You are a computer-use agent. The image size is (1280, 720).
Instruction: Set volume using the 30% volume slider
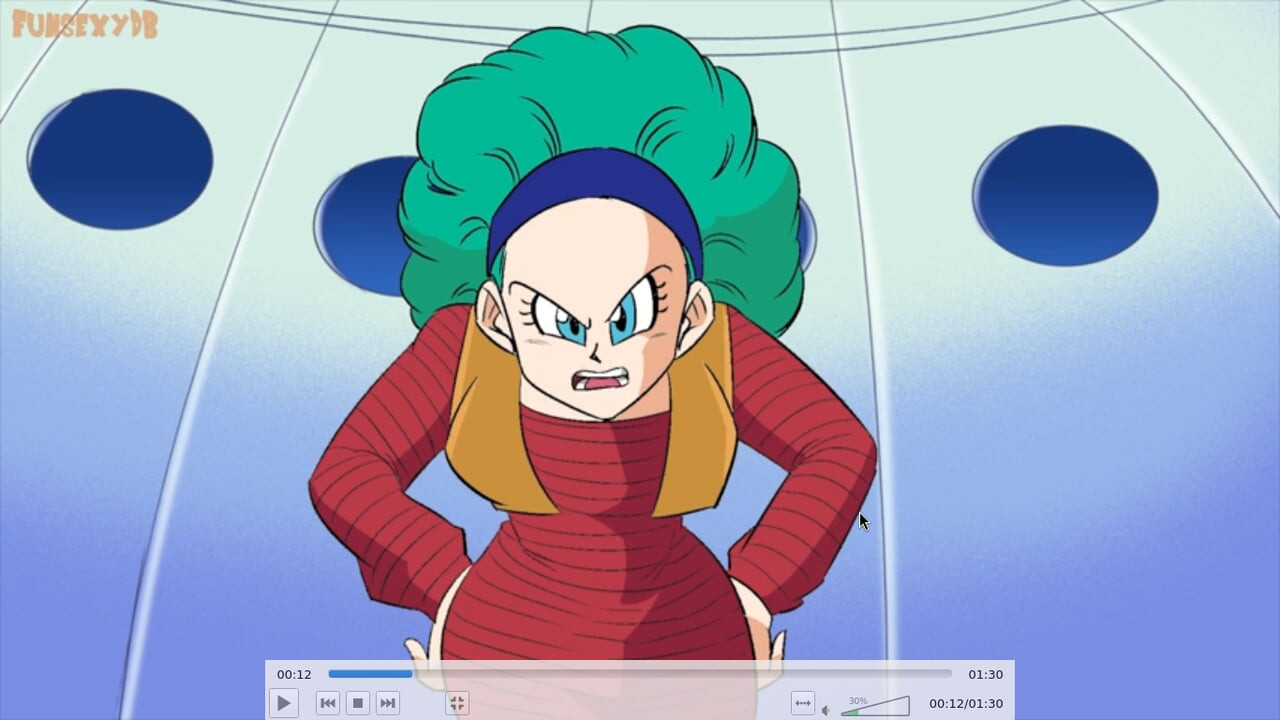875,706
